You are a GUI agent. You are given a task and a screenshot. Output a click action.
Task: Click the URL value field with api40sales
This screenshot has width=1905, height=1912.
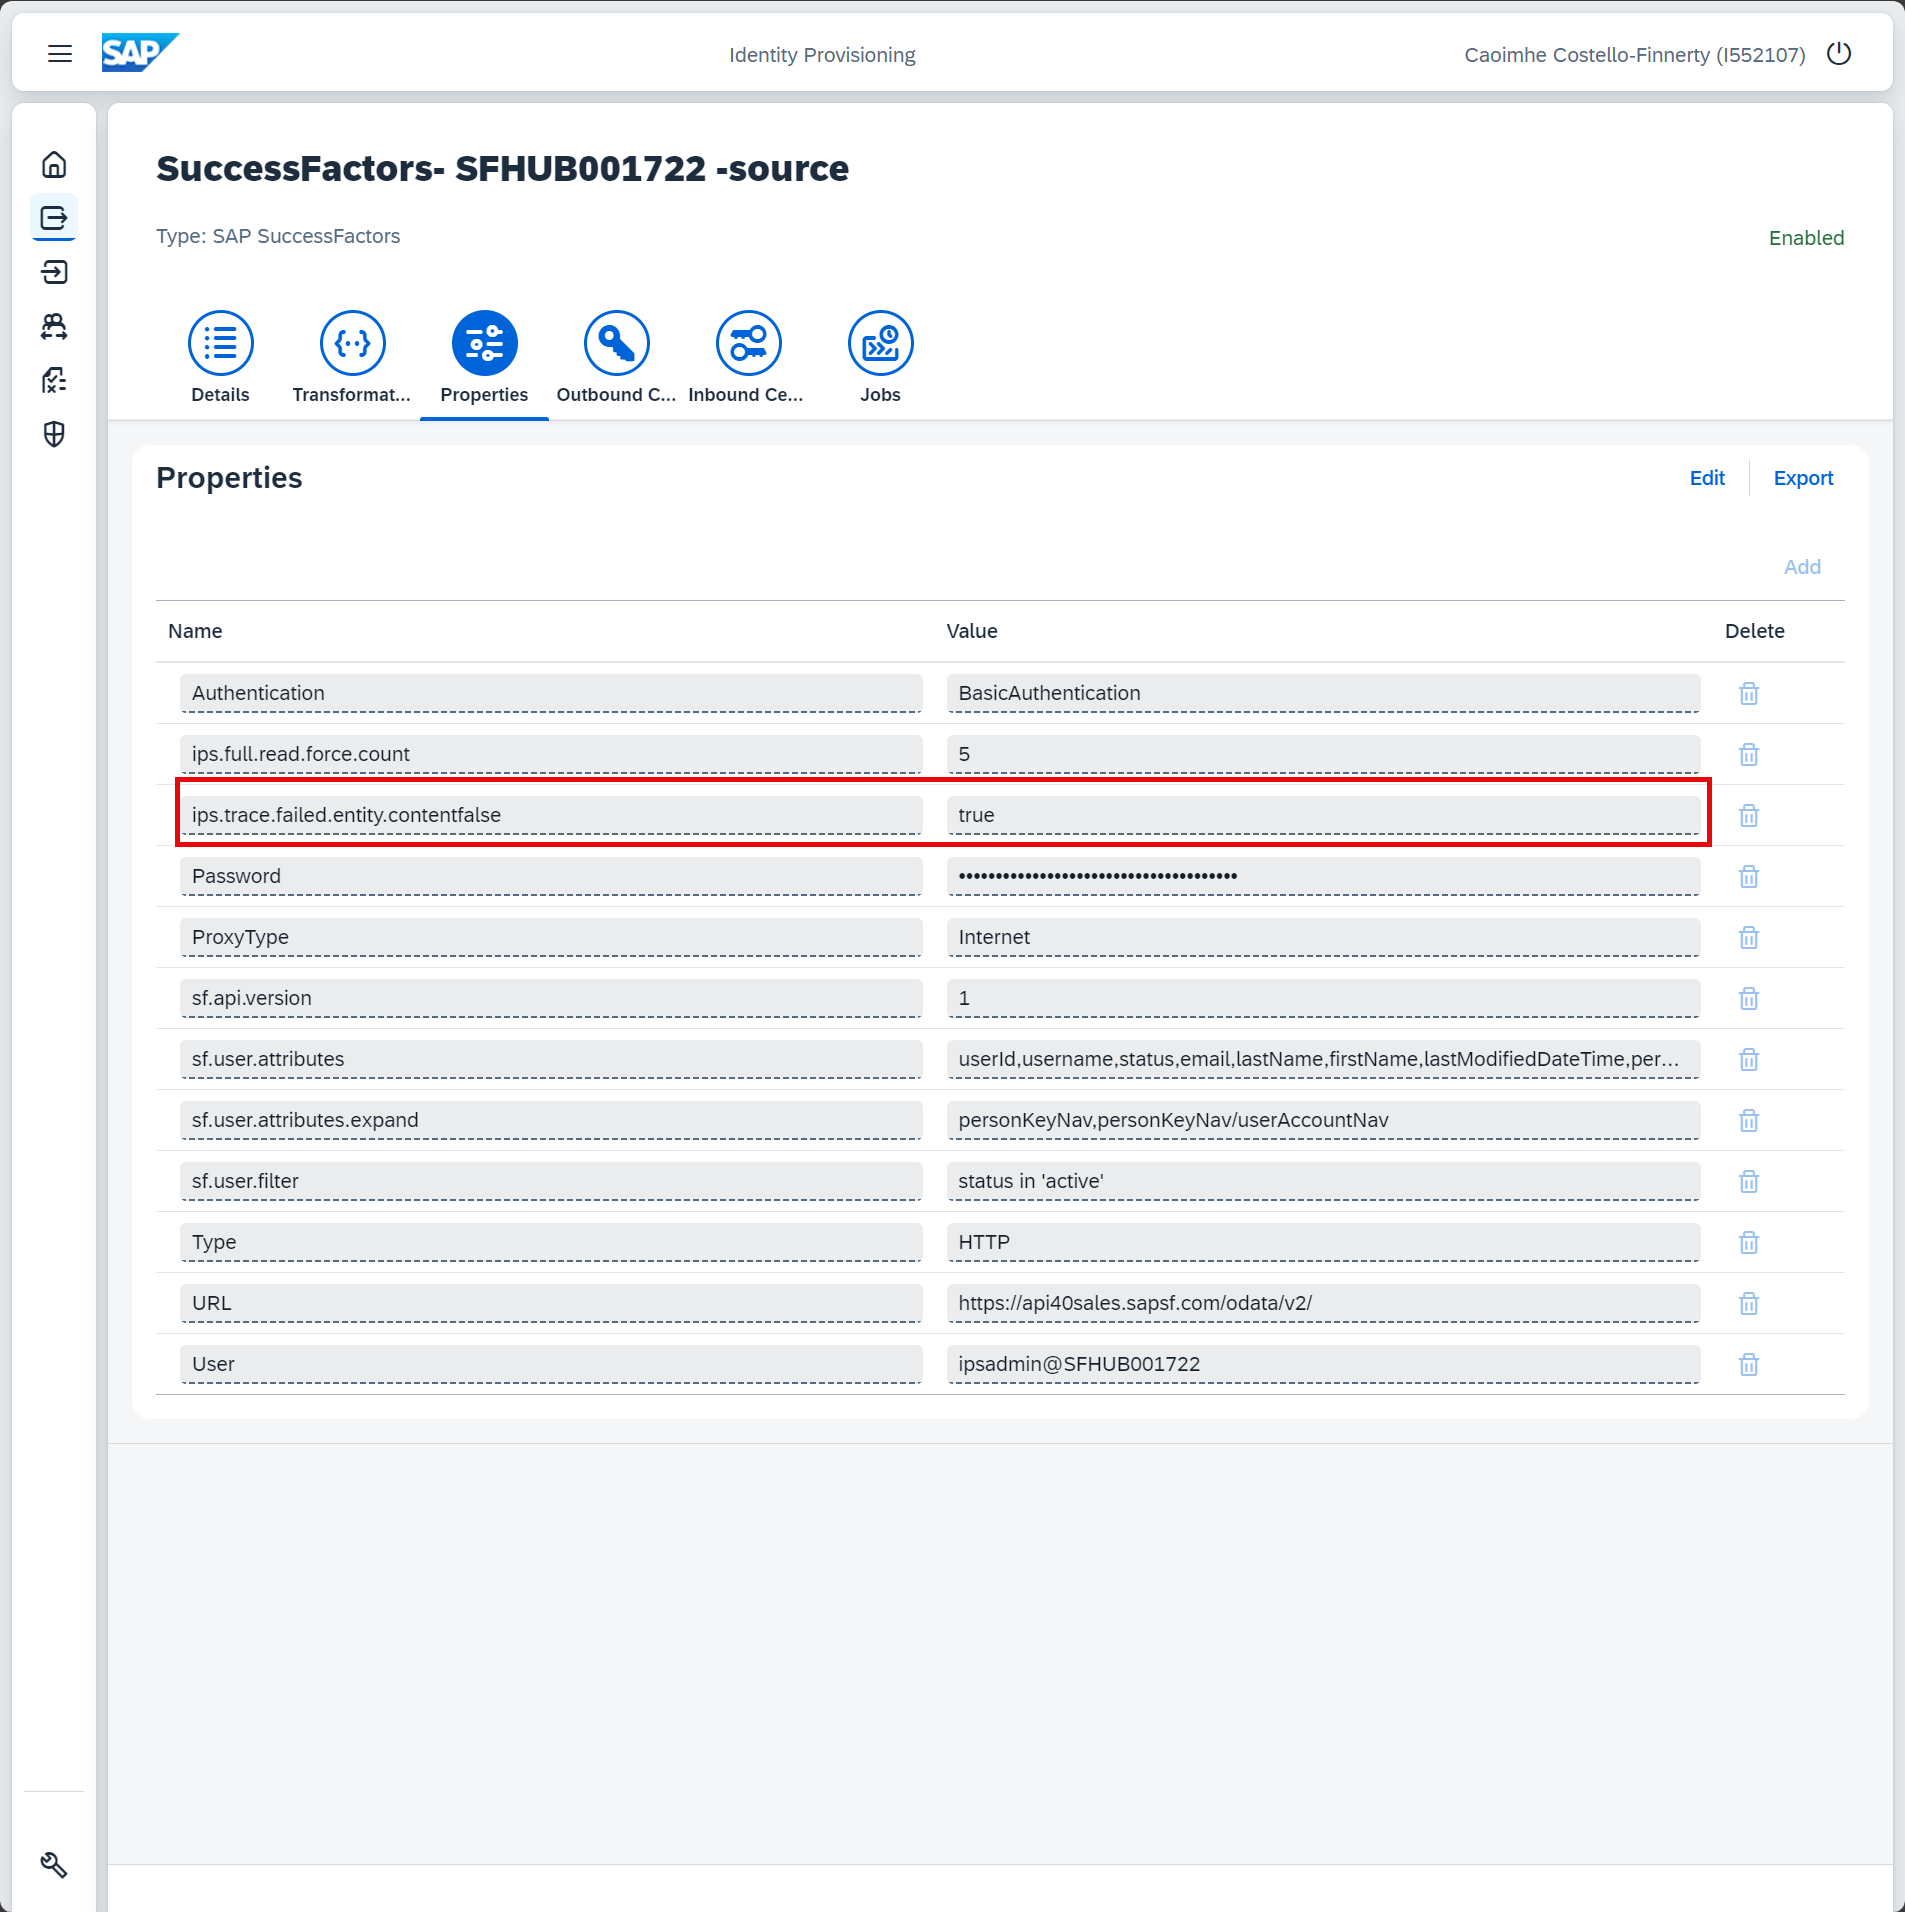(1323, 1303)
